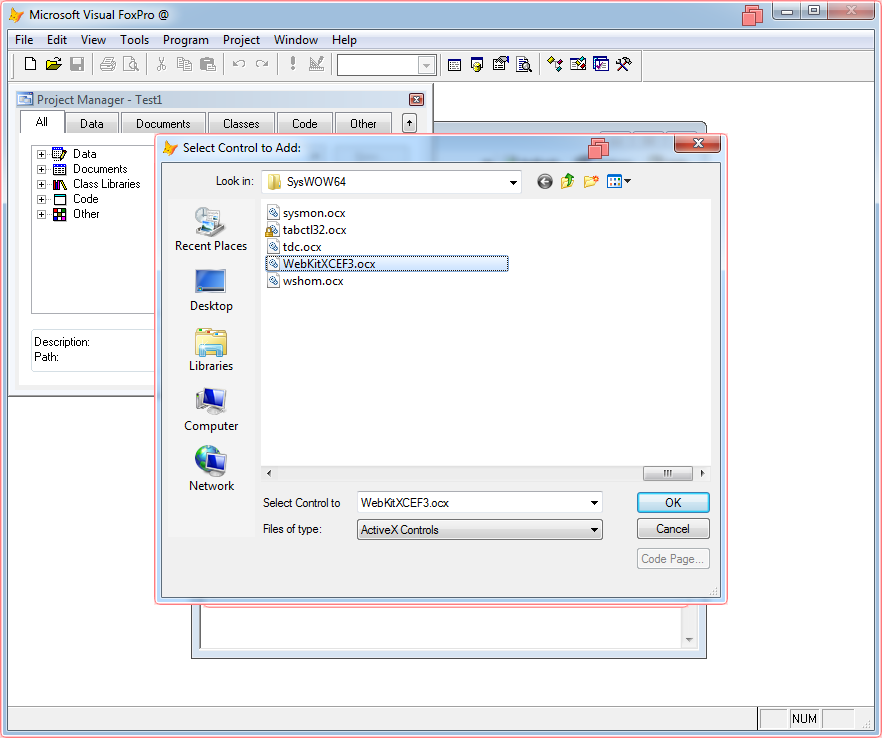The image size is (882, 738).
Task: Open the Task Pane toolbar icon
Action: (x=601, y=64)
